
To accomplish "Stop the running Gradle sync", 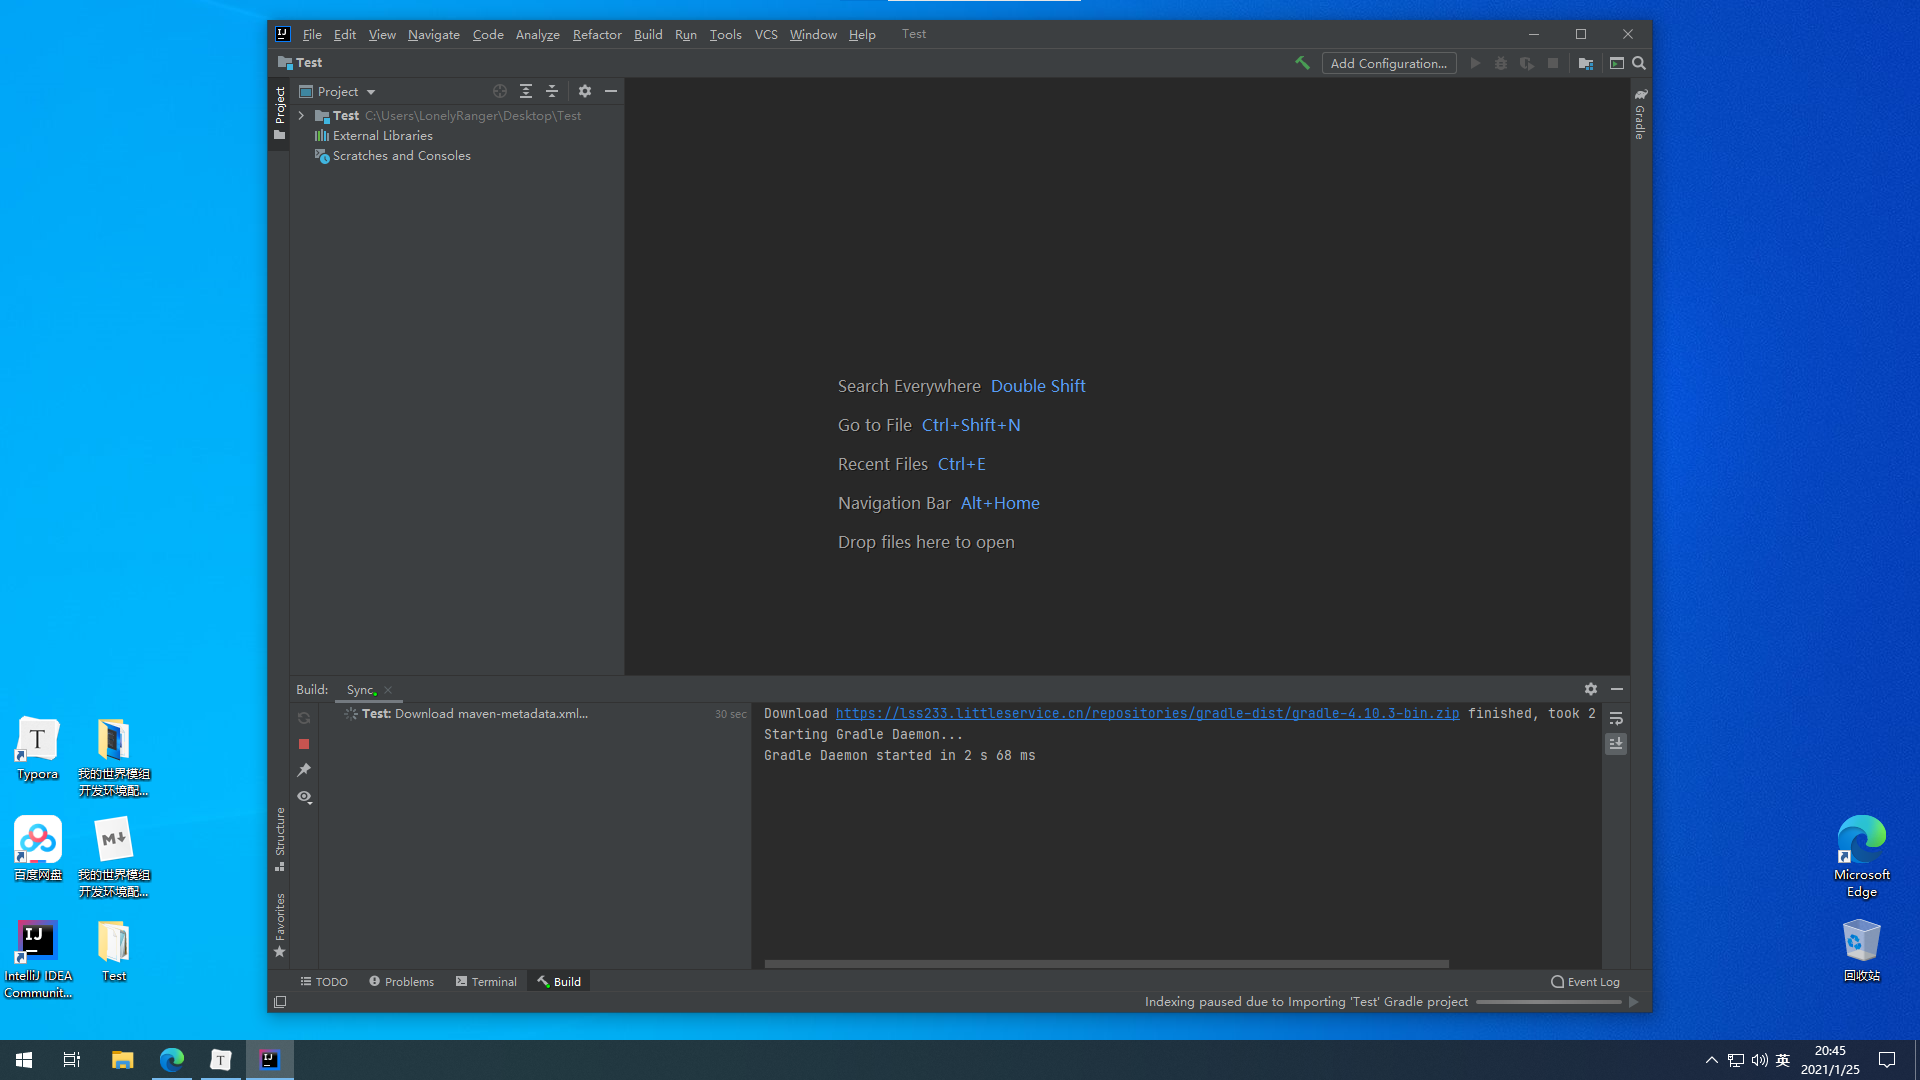I will click(x=304, y=744).
